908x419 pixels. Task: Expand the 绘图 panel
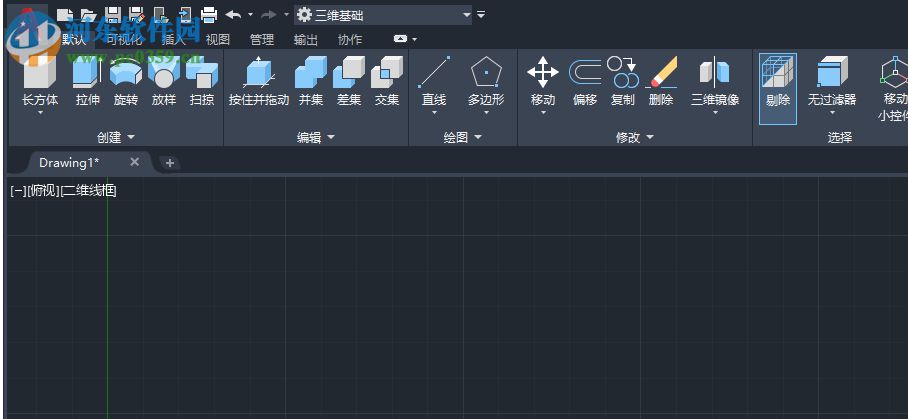[462, 137]
